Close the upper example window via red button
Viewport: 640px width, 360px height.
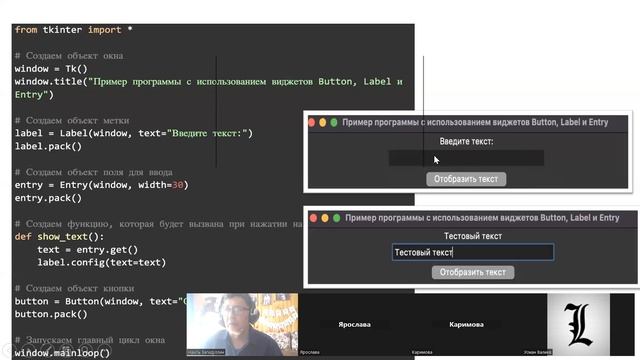pos(312,122)
